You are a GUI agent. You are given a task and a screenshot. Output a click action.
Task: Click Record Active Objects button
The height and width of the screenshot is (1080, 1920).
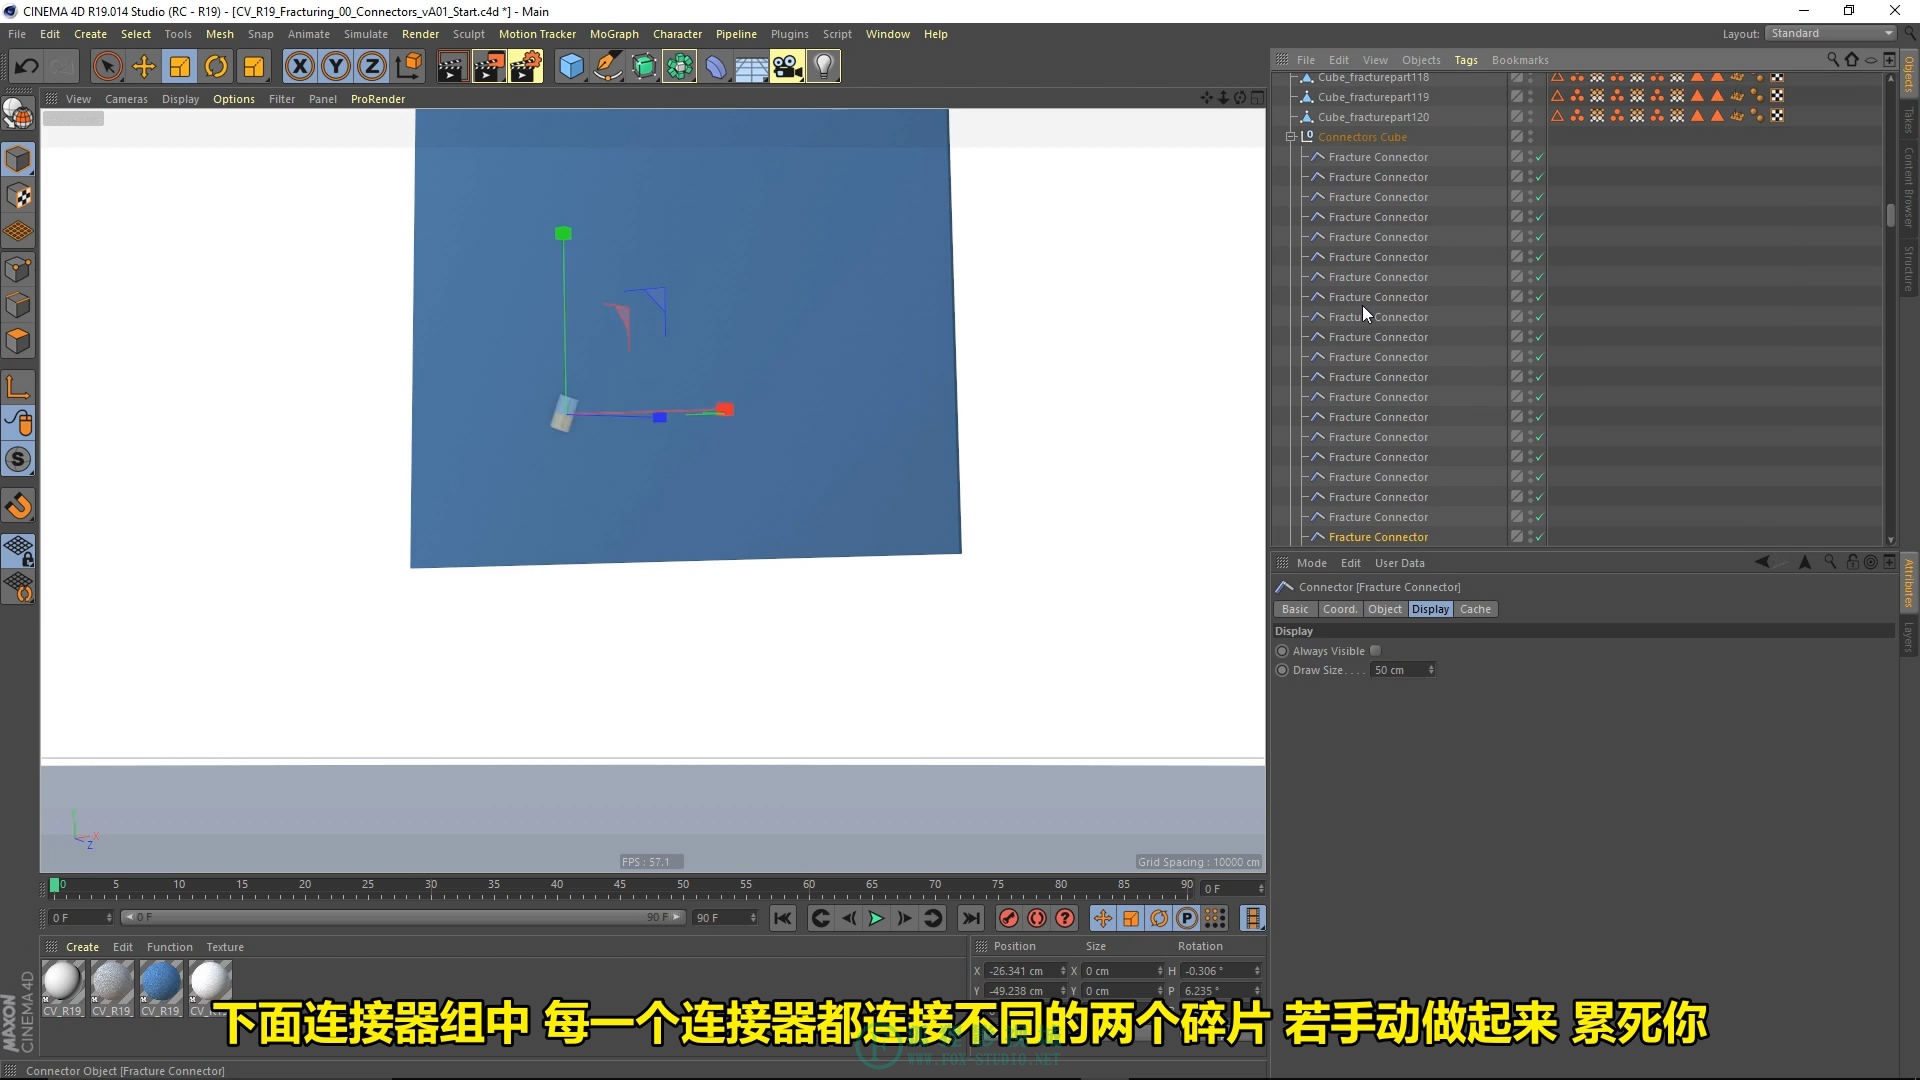coord(1009,918)
